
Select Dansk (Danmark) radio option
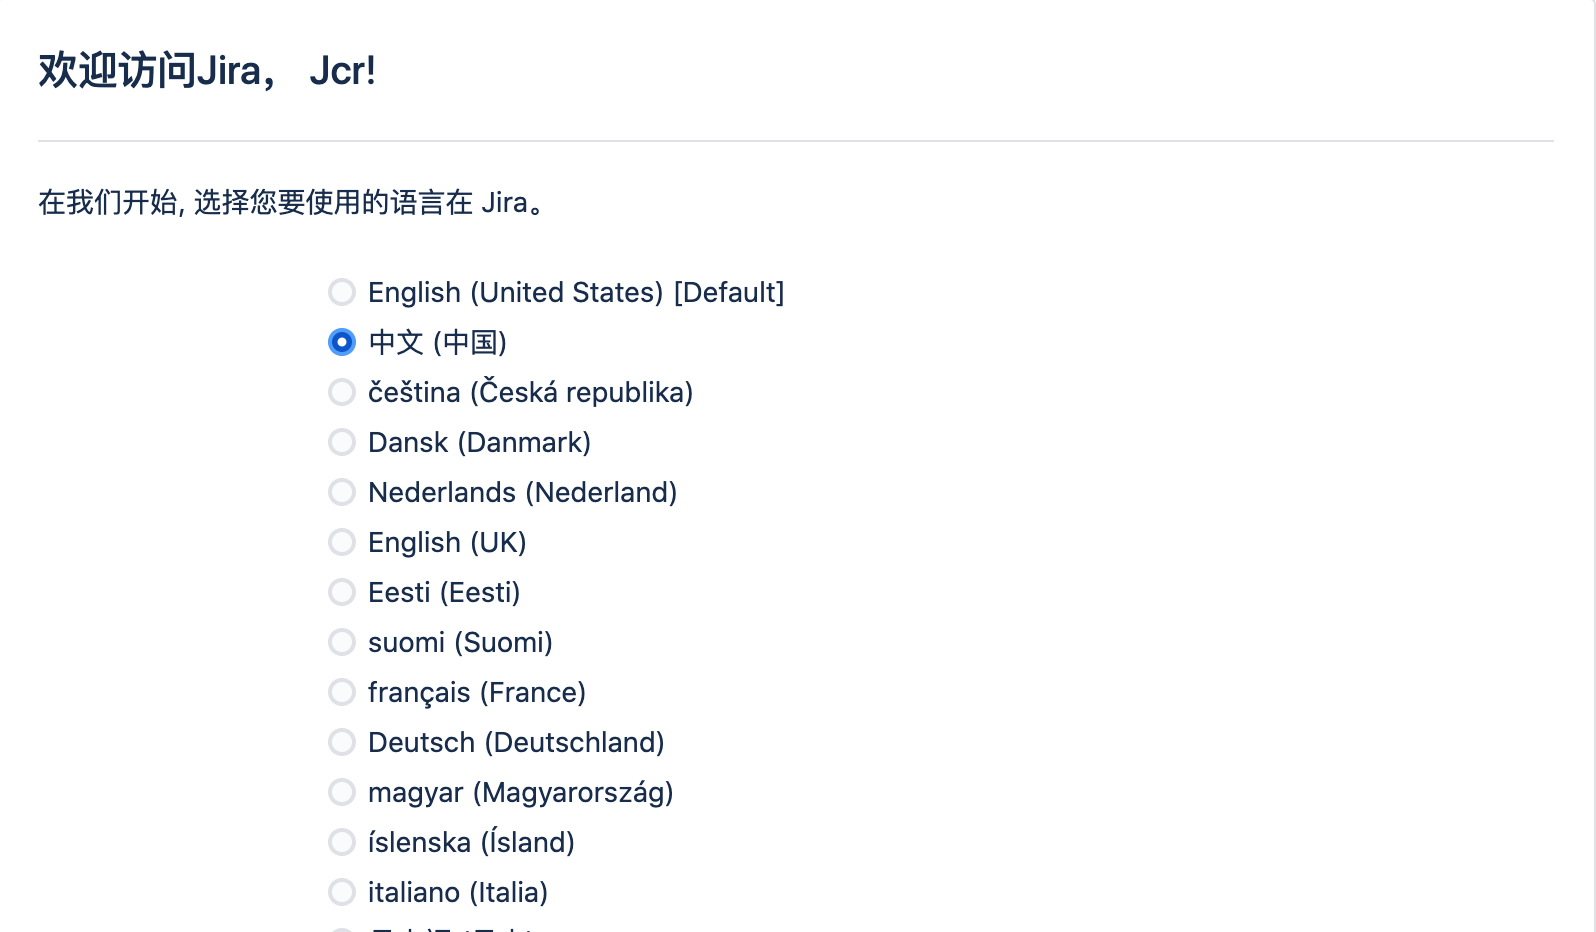coord(342,442)
